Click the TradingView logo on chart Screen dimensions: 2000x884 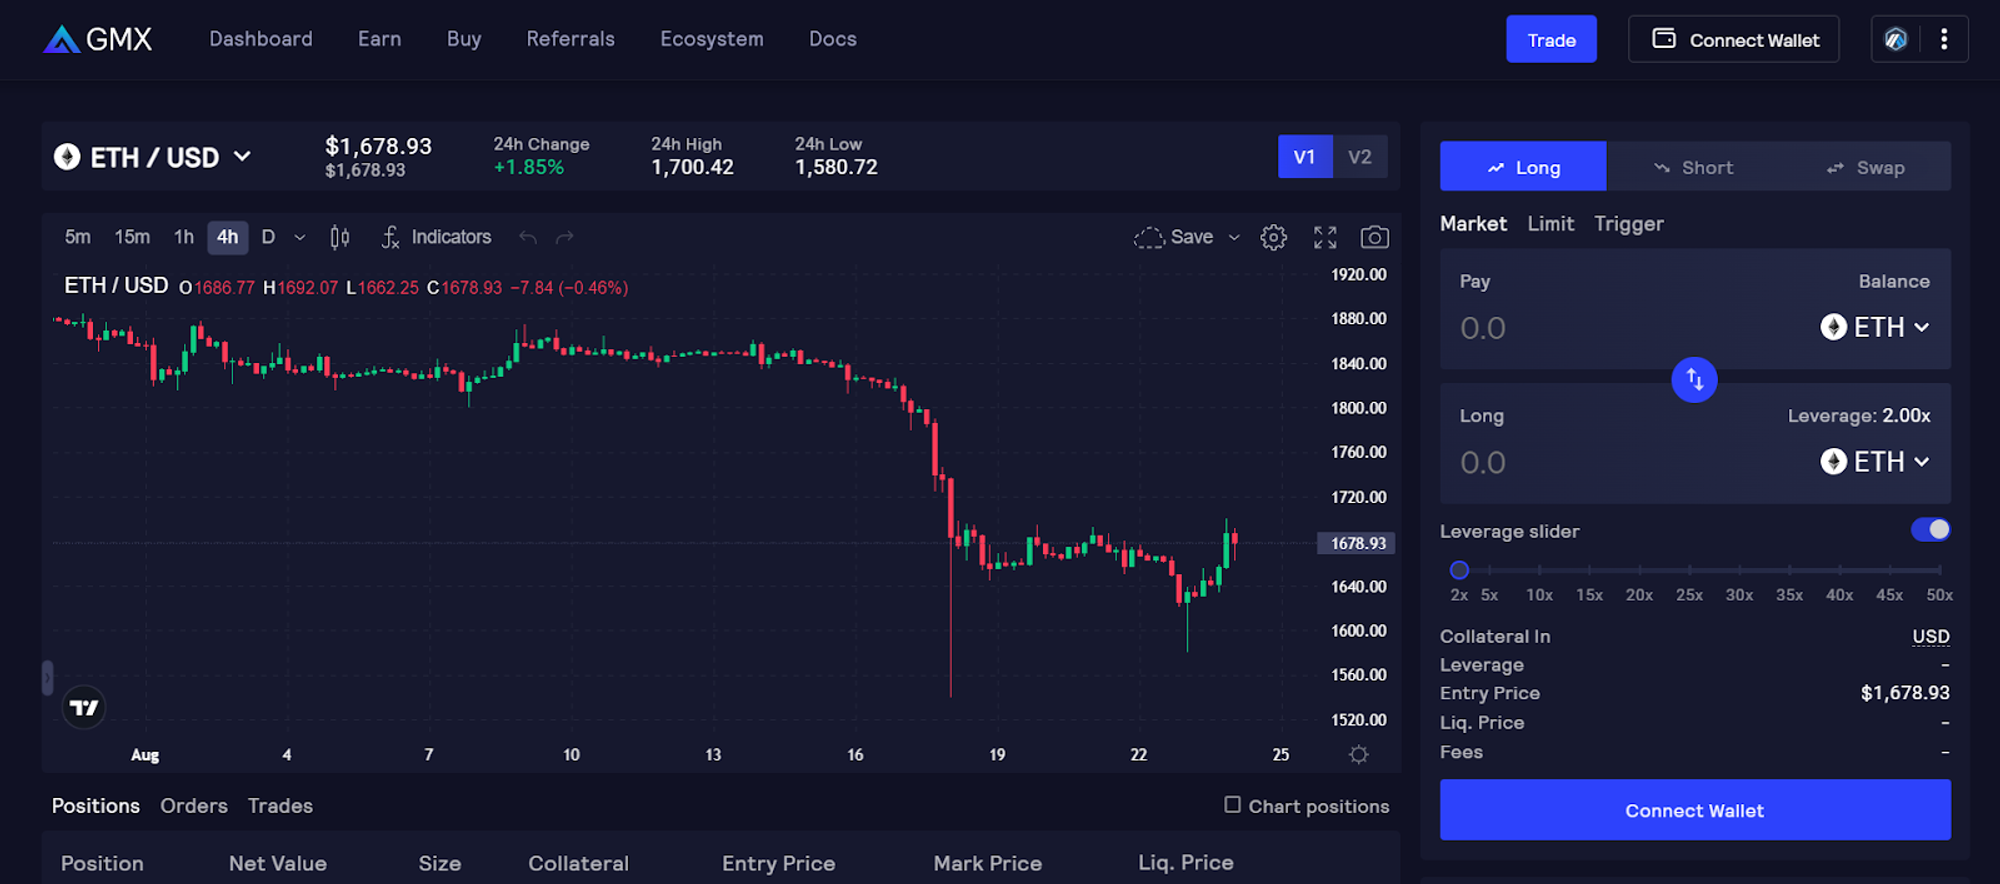click(x=84, y=708)
